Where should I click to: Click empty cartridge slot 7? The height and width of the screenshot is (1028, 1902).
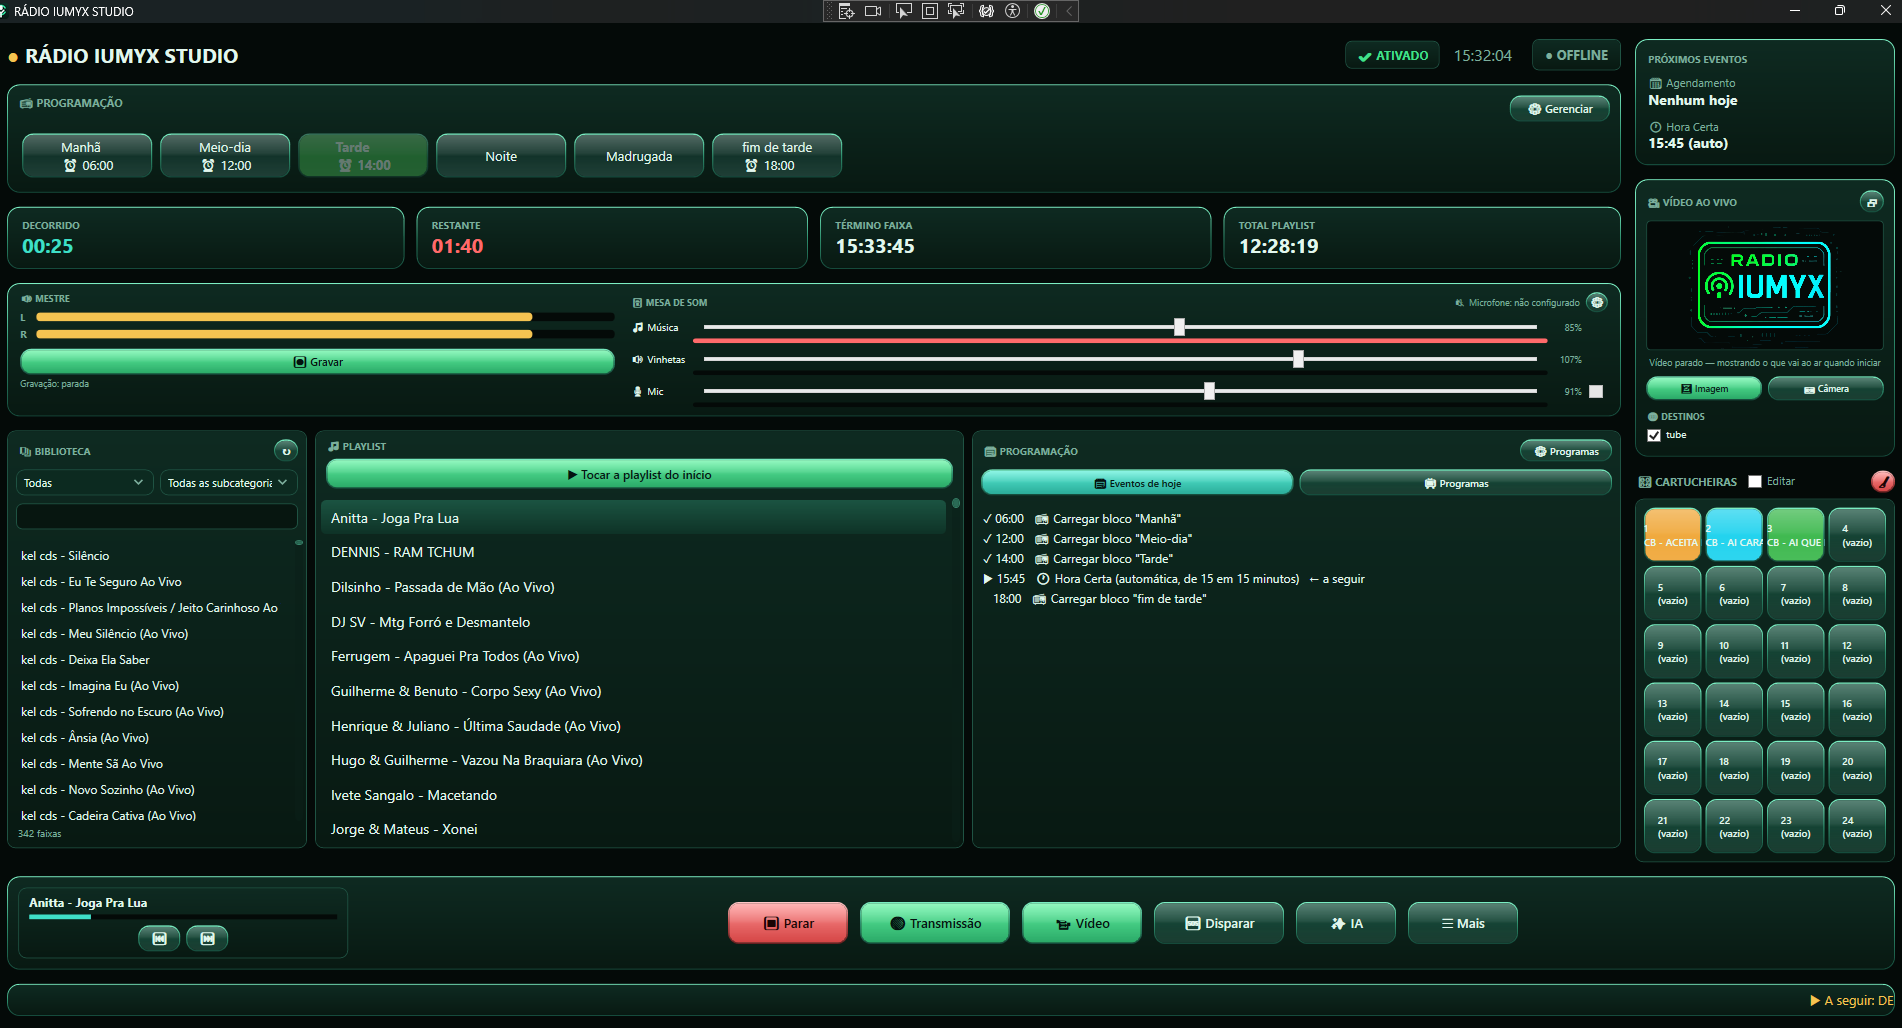pyautogui.click(x=1795, y=594)
